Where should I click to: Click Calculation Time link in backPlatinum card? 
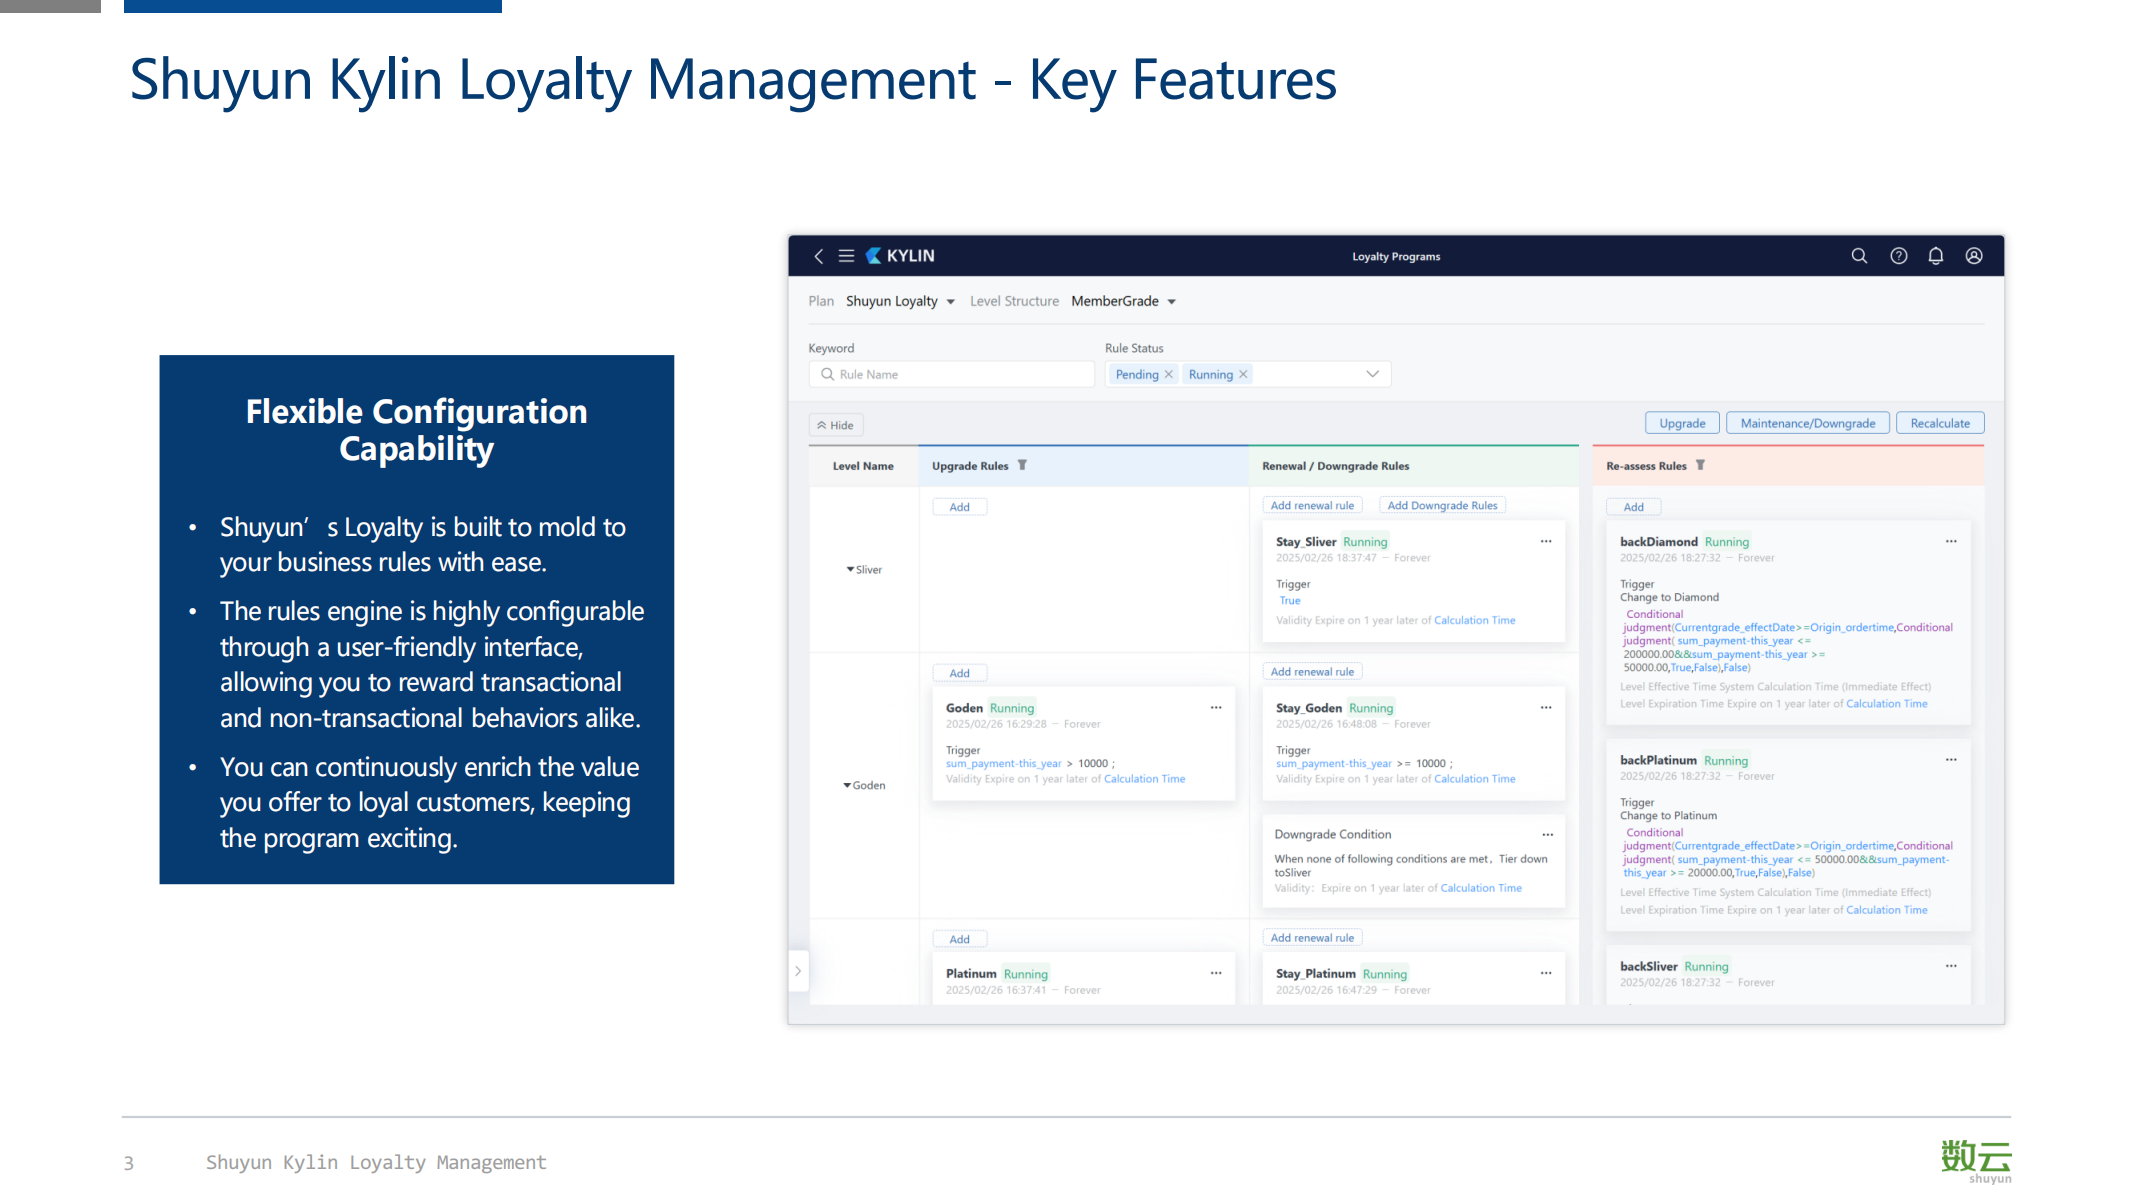click(1886, 910)
